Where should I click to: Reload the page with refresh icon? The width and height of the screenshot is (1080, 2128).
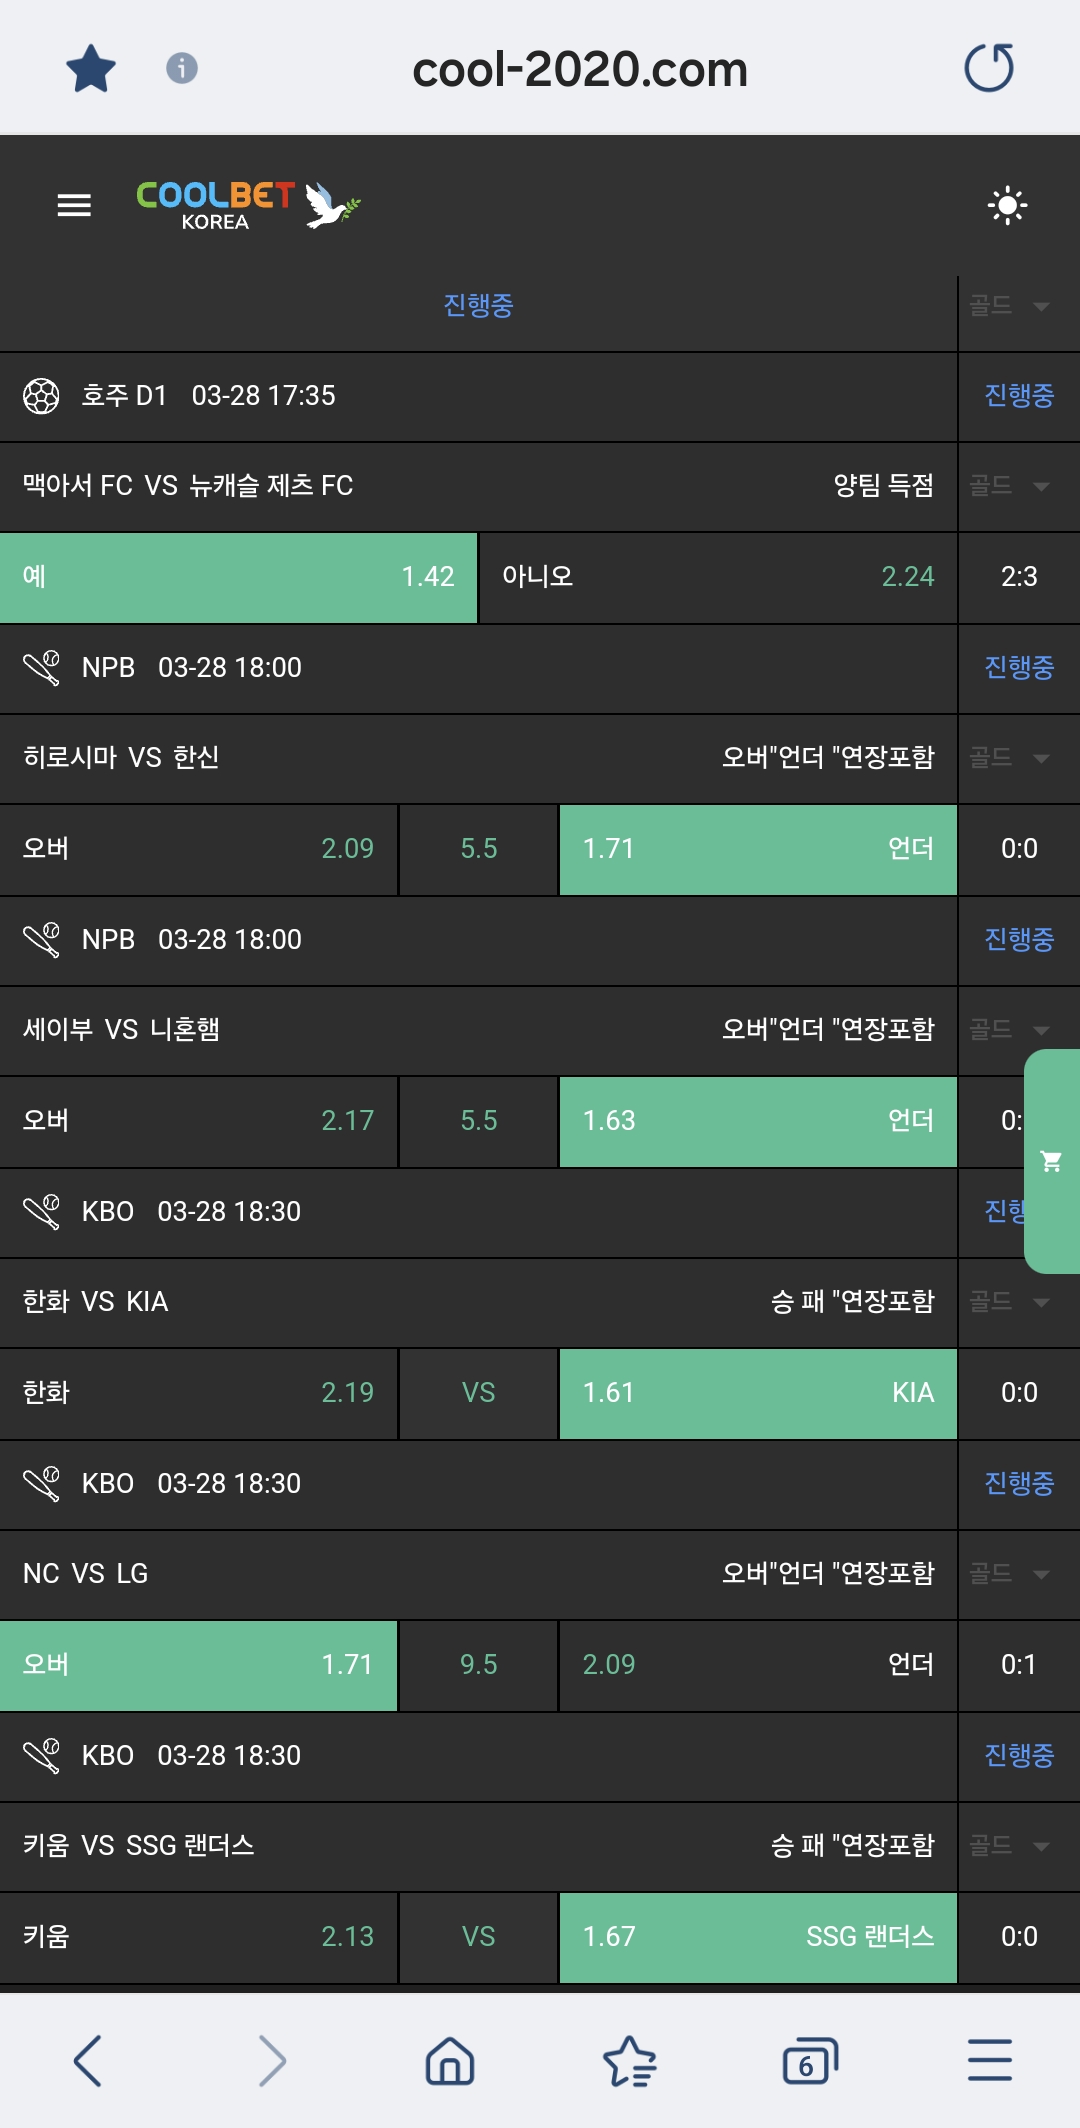pos(989,69)
